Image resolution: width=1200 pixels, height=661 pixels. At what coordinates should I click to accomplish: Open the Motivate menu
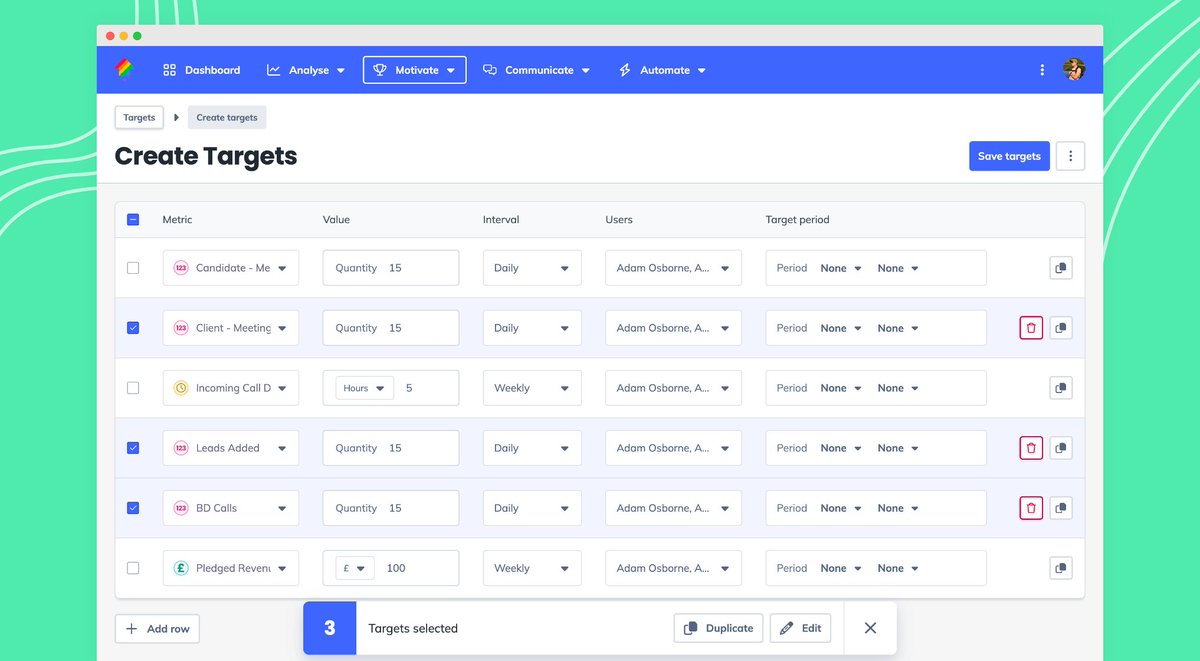point(414,70)
